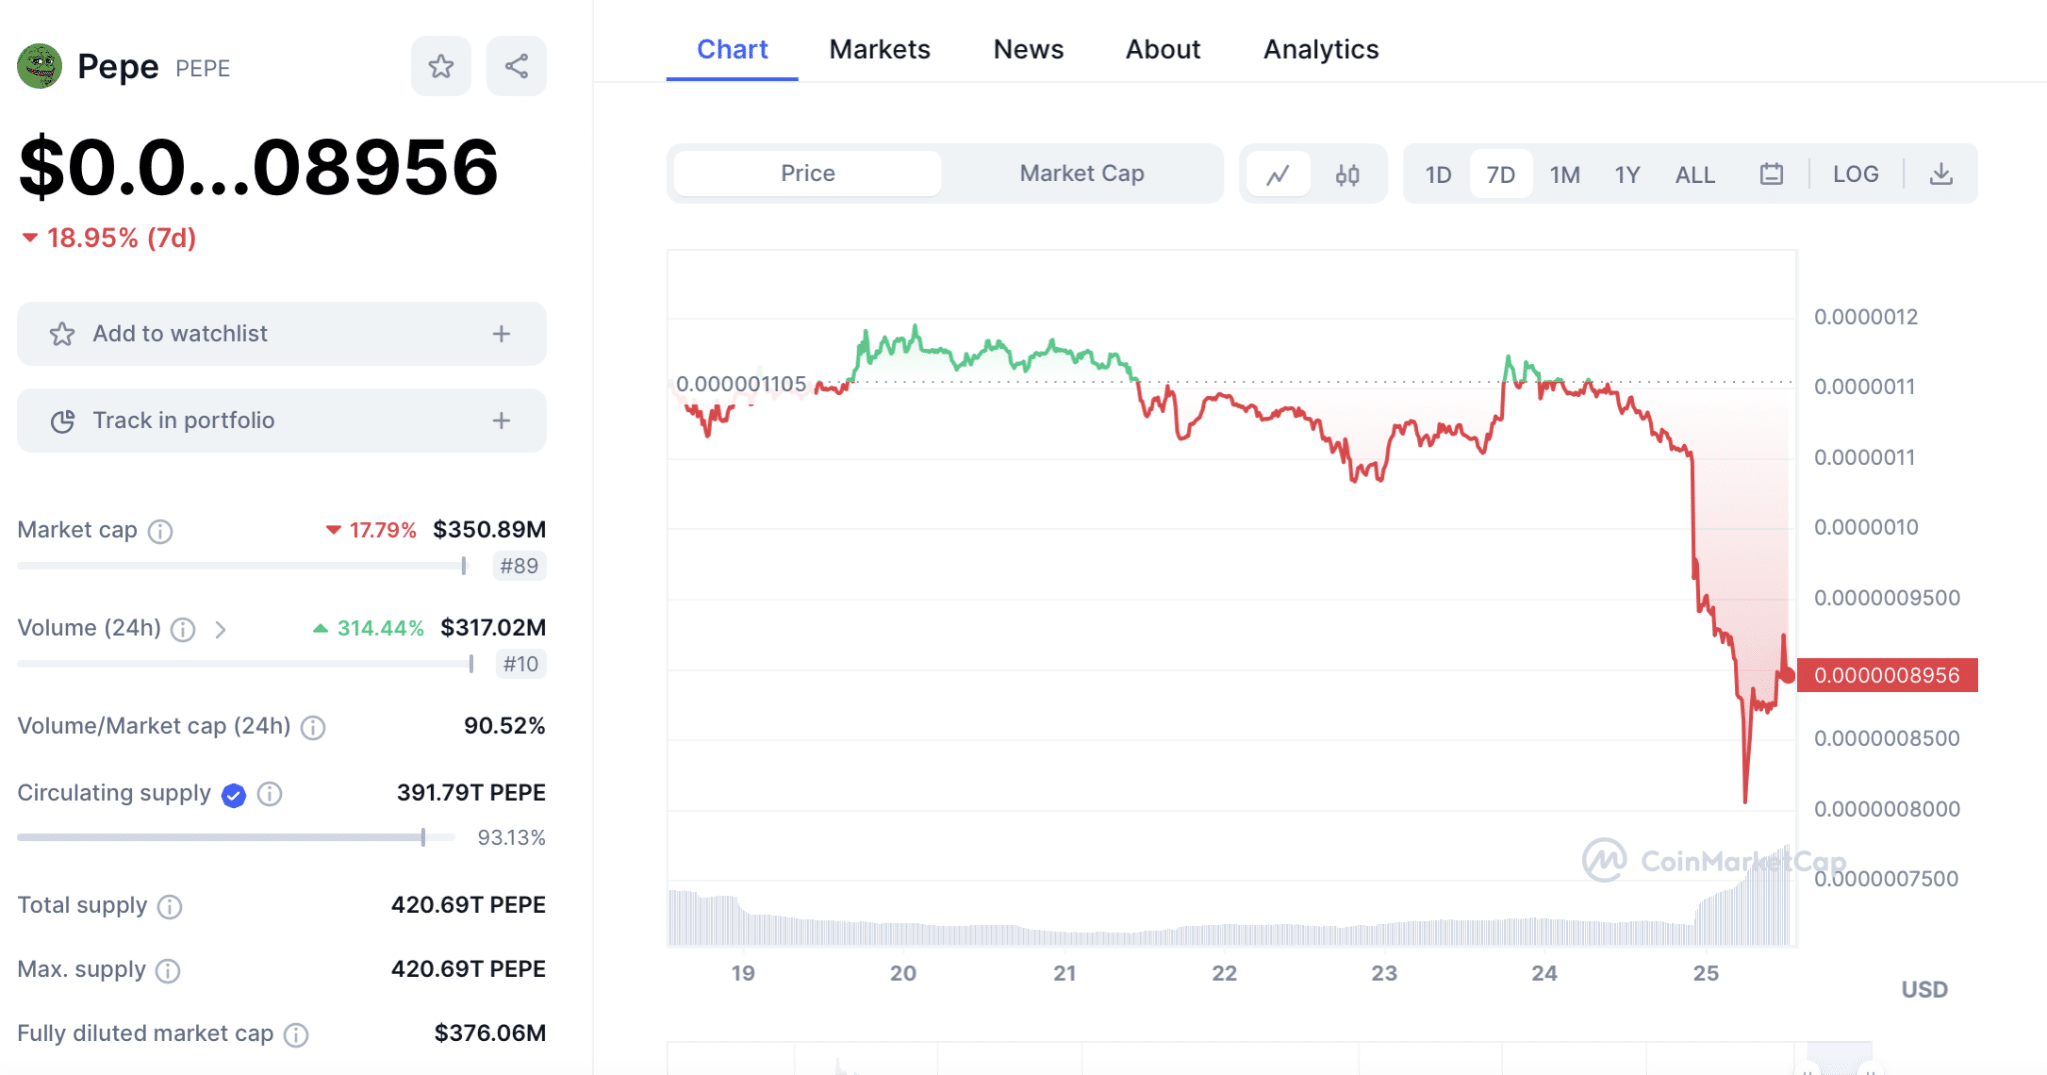Expand Volume (24h) details chevron

click(x=221, y=629)
